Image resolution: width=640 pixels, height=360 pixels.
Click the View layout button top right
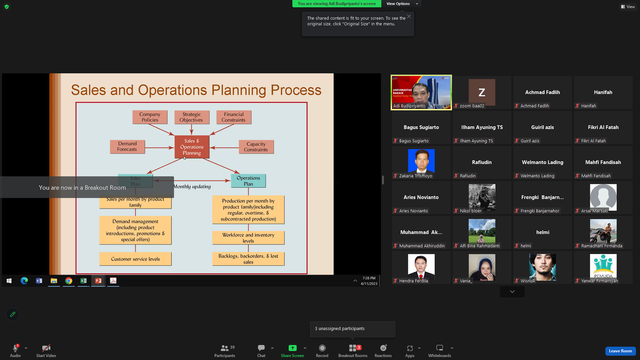(628, 7)
